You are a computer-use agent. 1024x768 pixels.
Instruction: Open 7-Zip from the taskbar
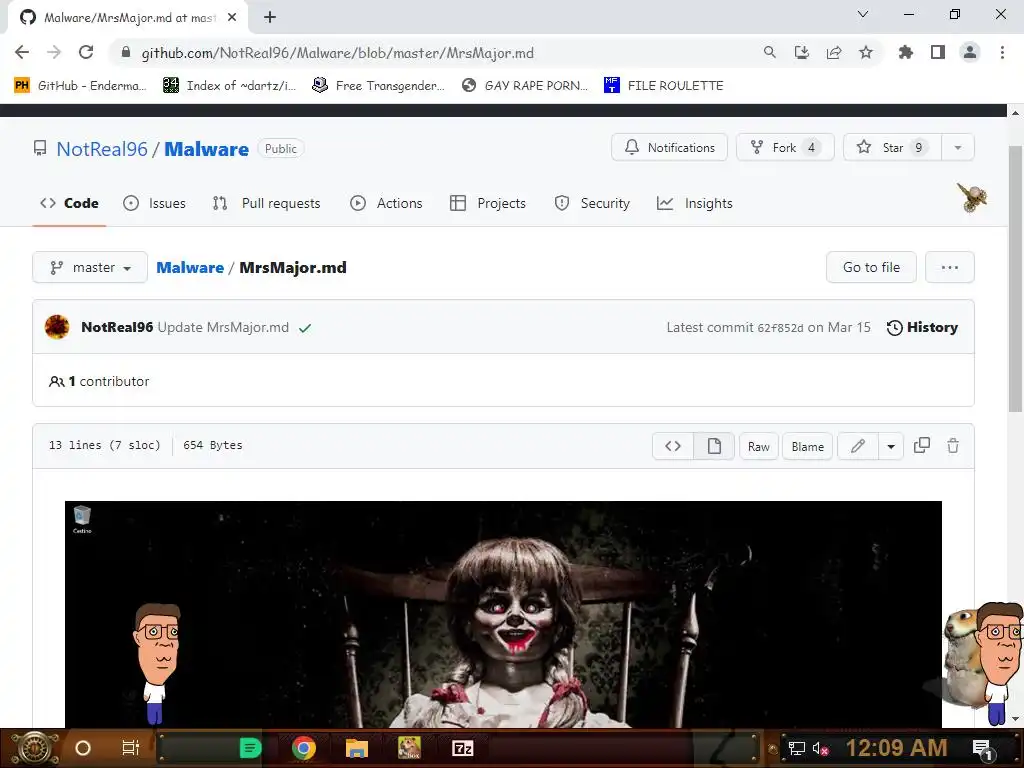pyautogui.click(x=462, y=748)
